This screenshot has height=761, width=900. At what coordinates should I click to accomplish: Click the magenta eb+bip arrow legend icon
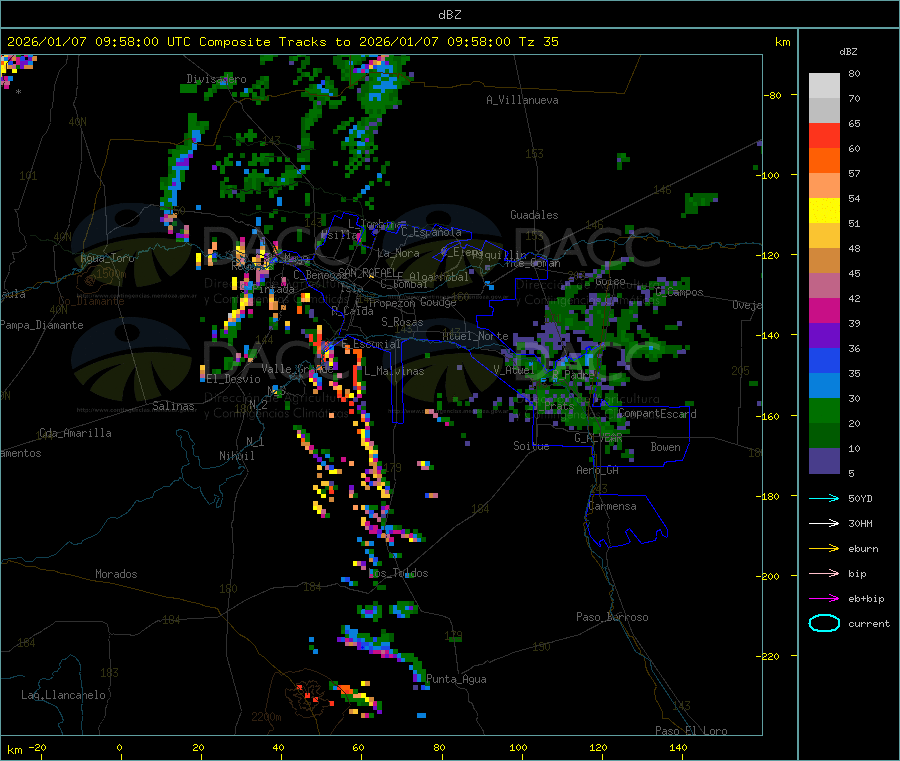(x=824, y=598)
